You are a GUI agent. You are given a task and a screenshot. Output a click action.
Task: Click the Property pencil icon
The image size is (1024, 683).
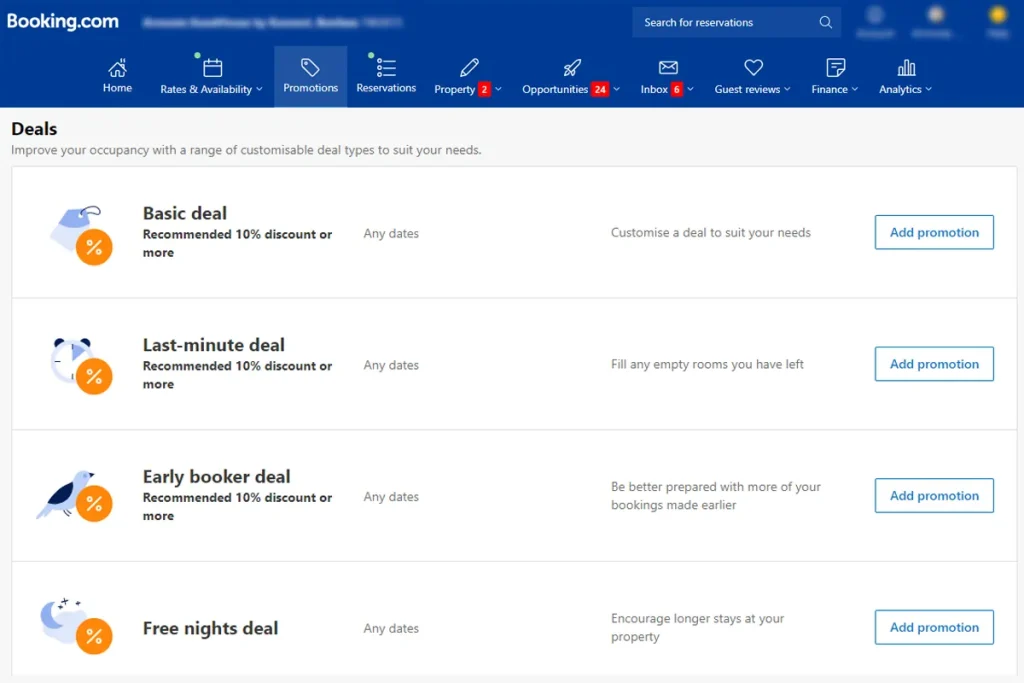click(x=469, y=67)
